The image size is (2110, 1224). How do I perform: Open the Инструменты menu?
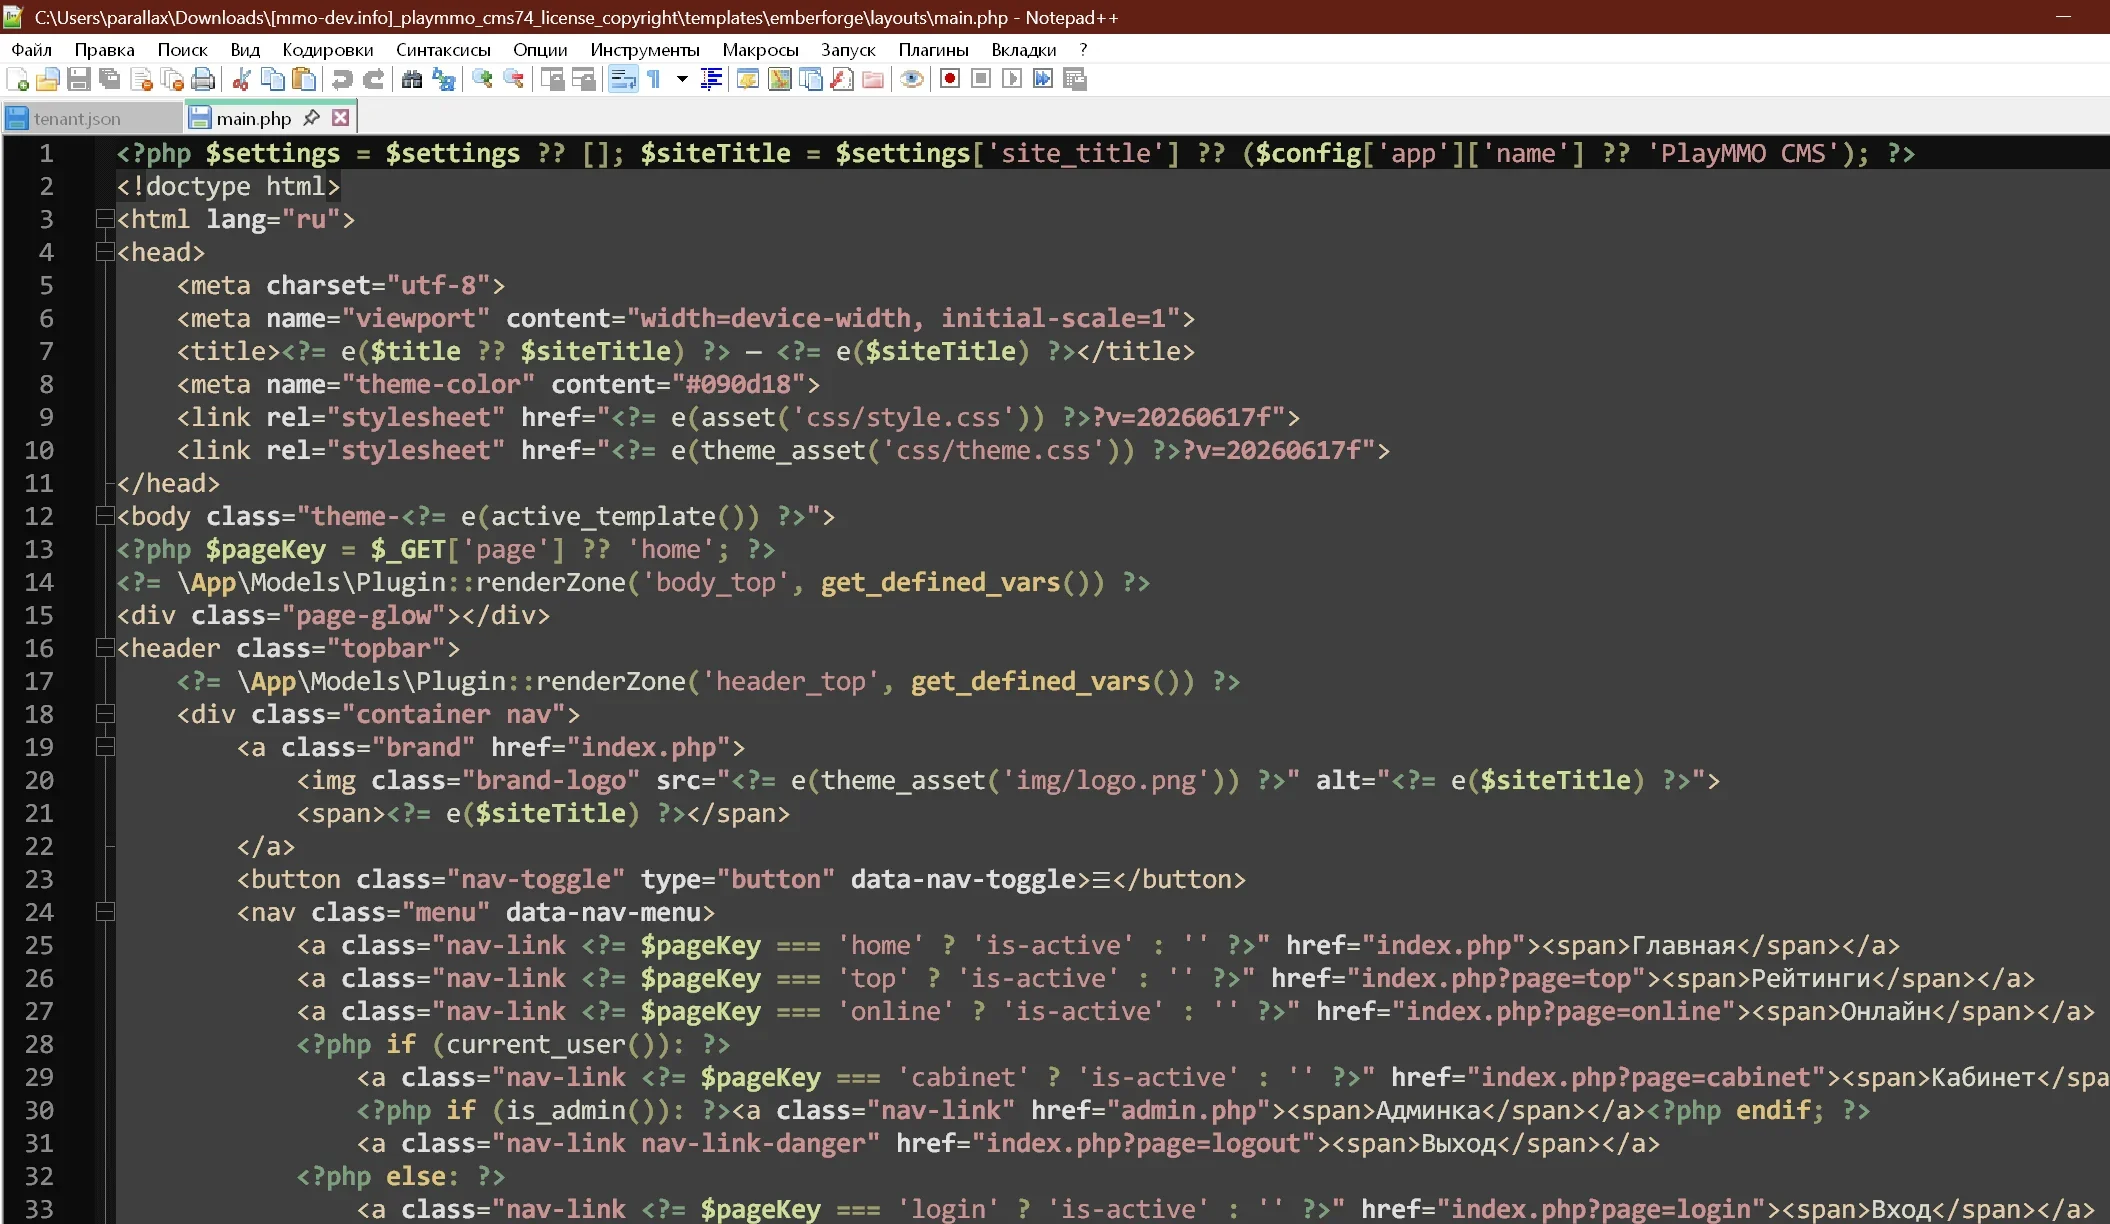[645, 49]
